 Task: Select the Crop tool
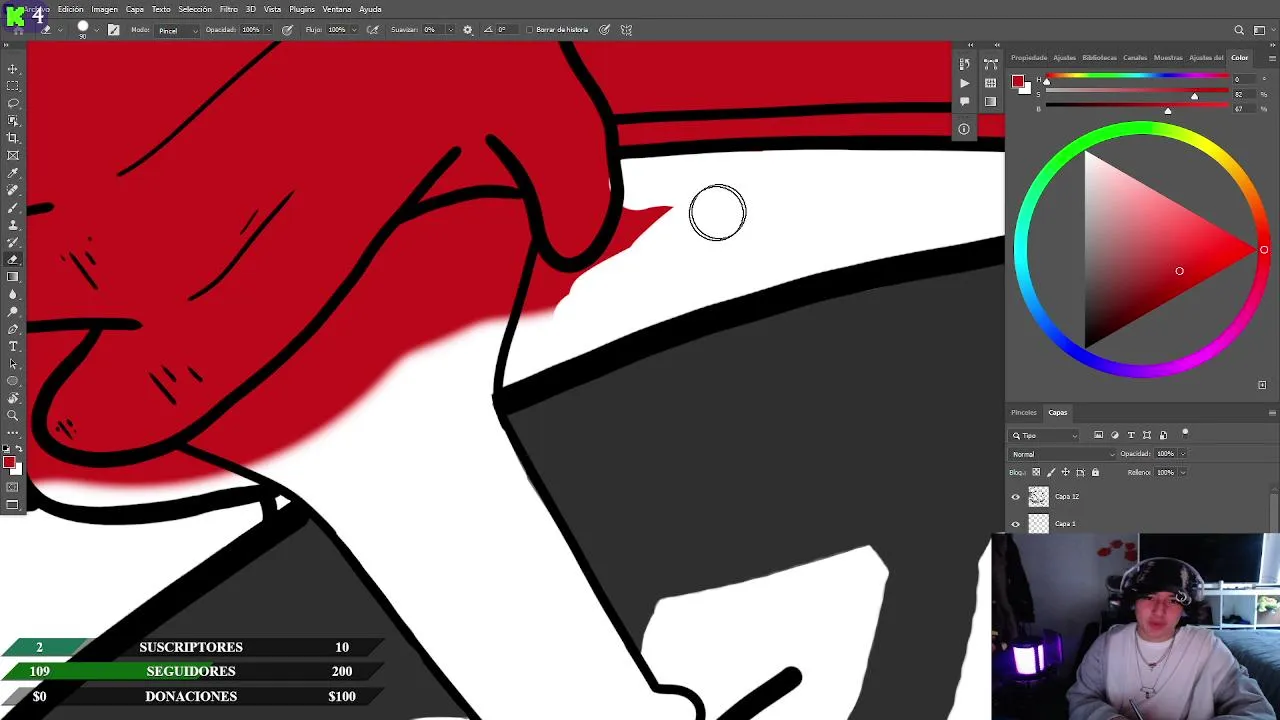pos(13,138)
